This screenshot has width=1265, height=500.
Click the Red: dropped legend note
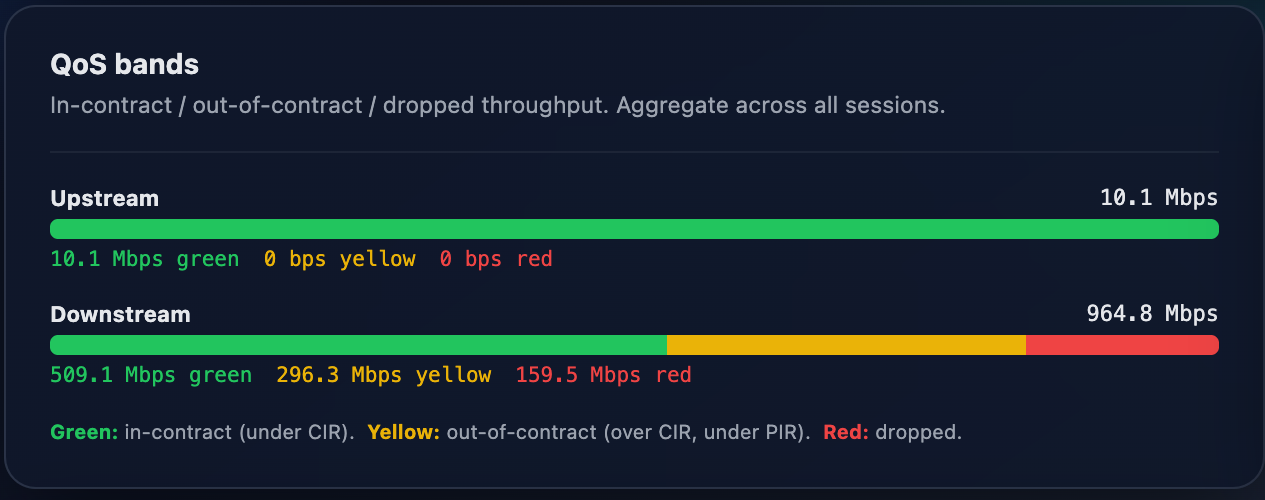coord(892,433)
